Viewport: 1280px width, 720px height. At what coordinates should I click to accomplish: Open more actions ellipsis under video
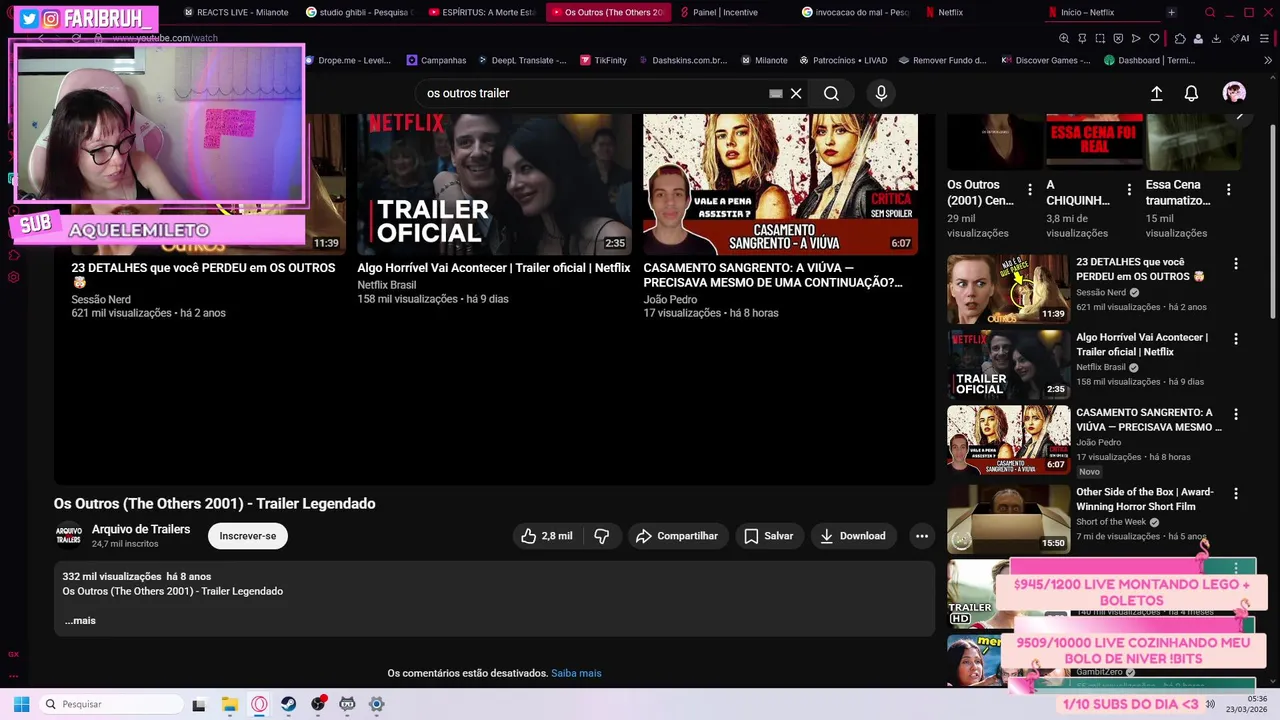coord(922,536)
